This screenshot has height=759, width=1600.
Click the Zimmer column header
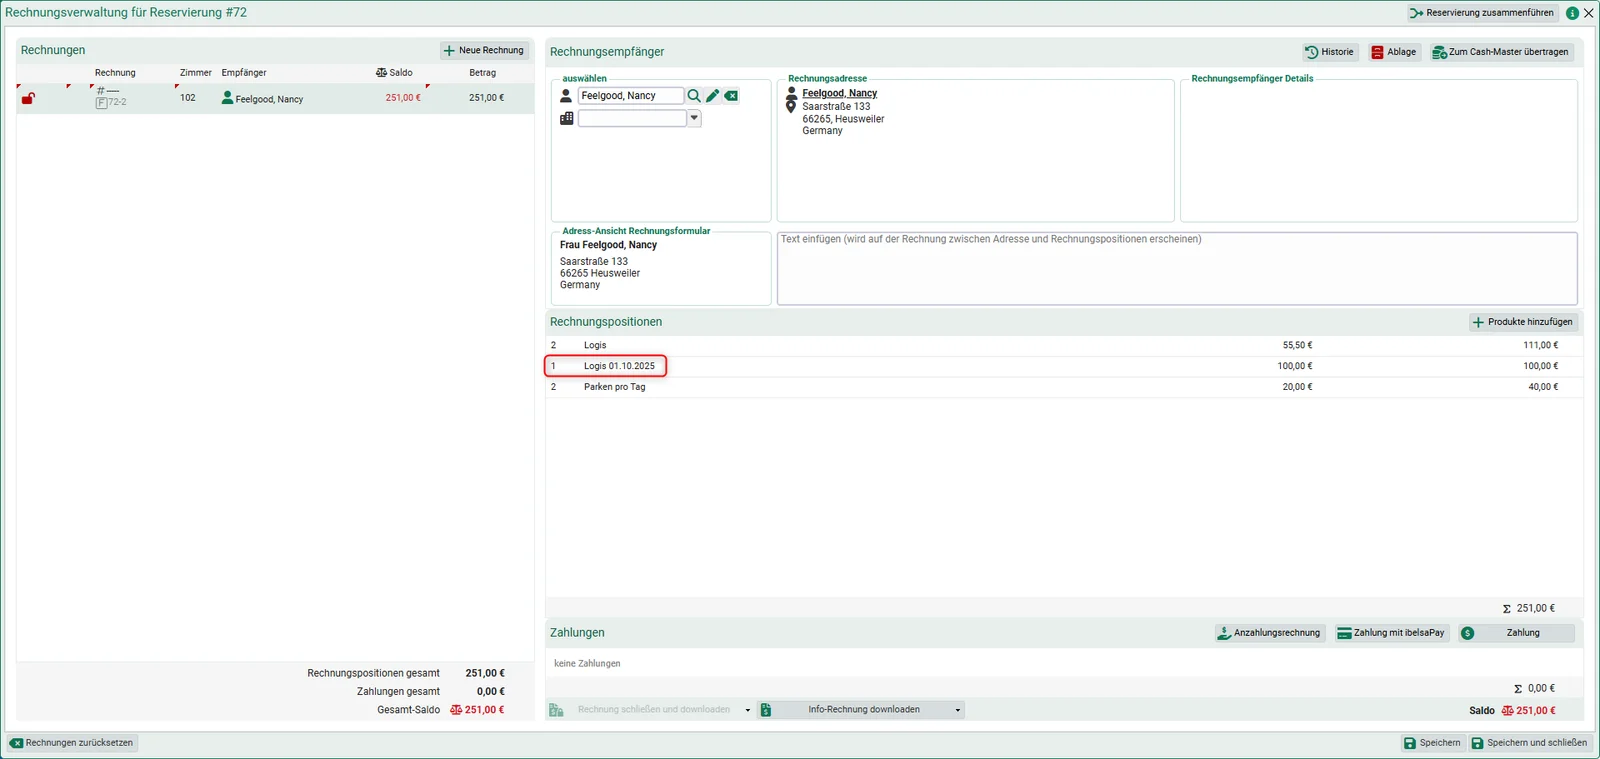point(196,73)
